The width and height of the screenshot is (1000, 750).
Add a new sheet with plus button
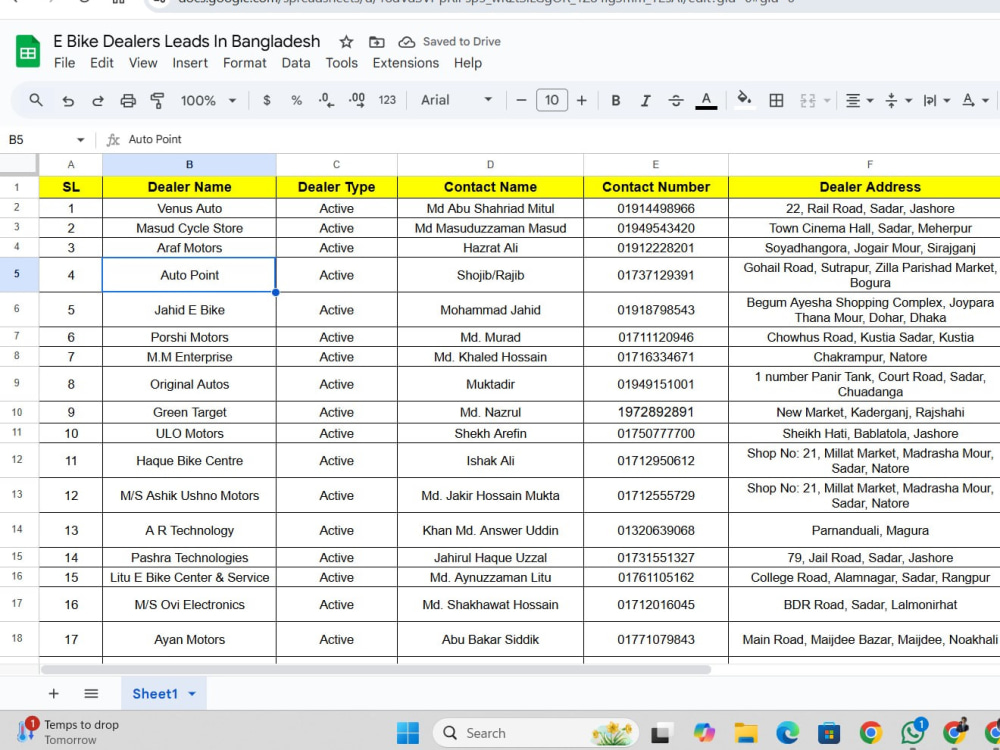pyautogui.click(x=54, y=694)
